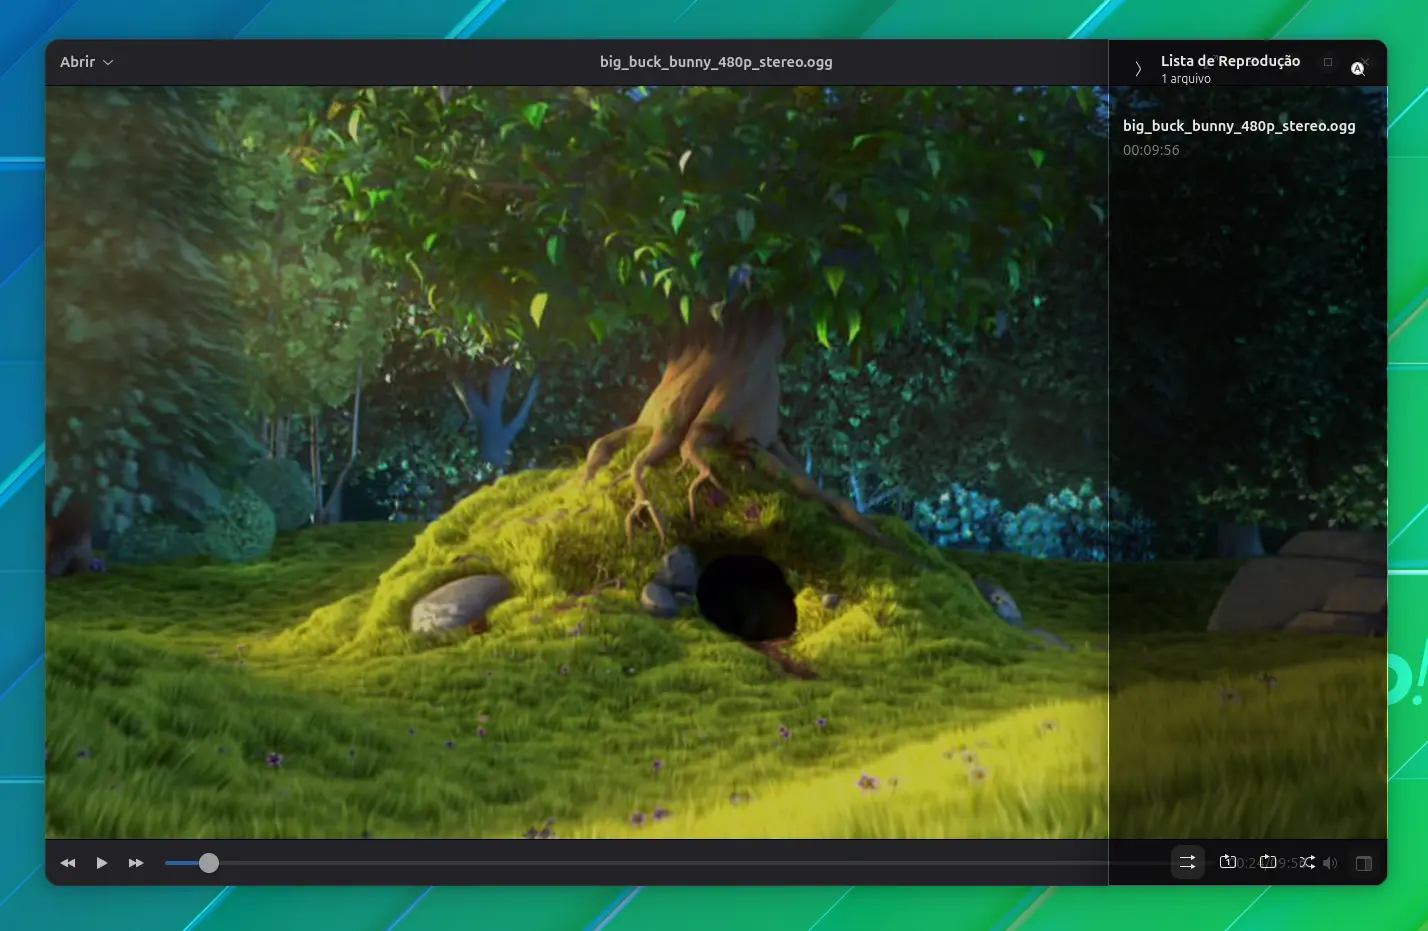Collapse the playlist with the chevron
The height and width of the screenshot is (931, 1428).
pos(1138,68)
